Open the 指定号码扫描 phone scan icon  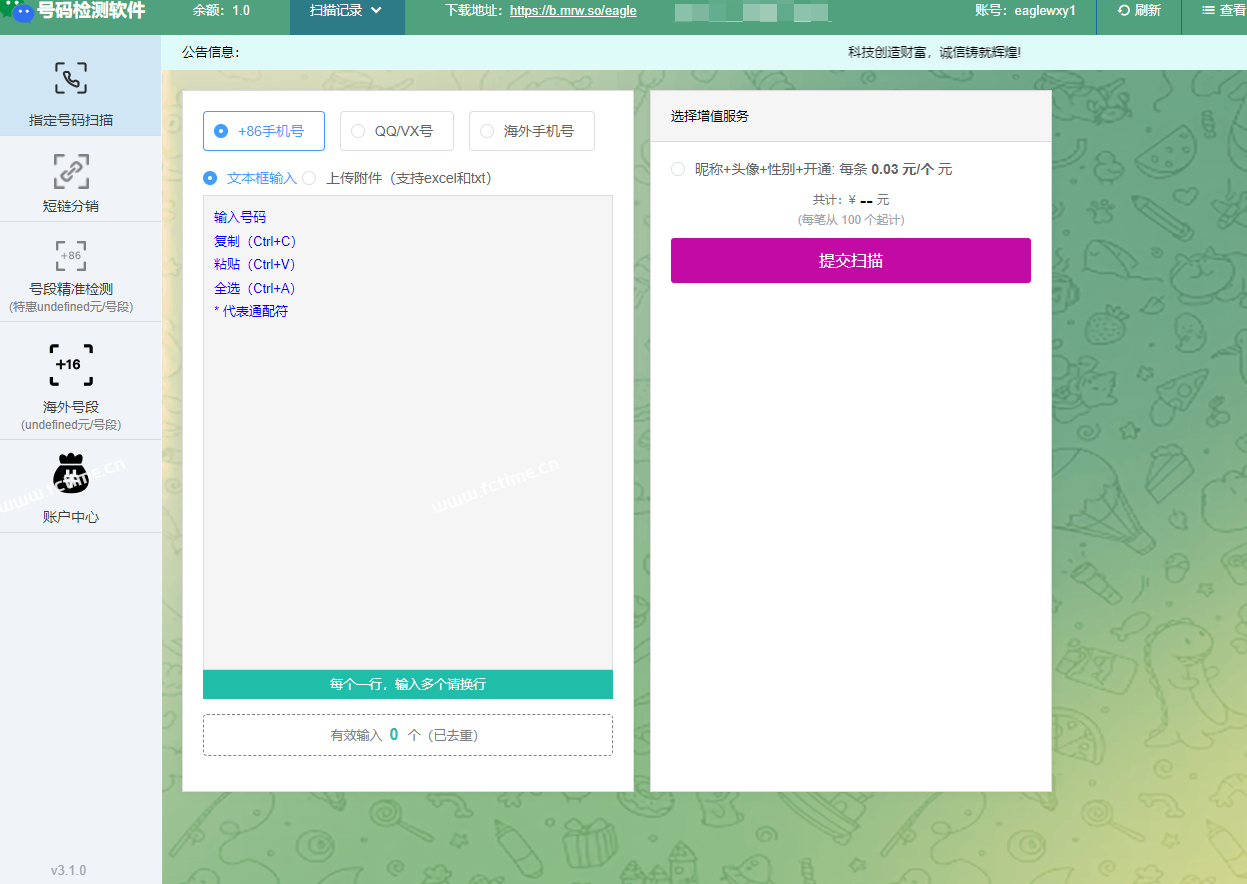[x=71, y=79]
